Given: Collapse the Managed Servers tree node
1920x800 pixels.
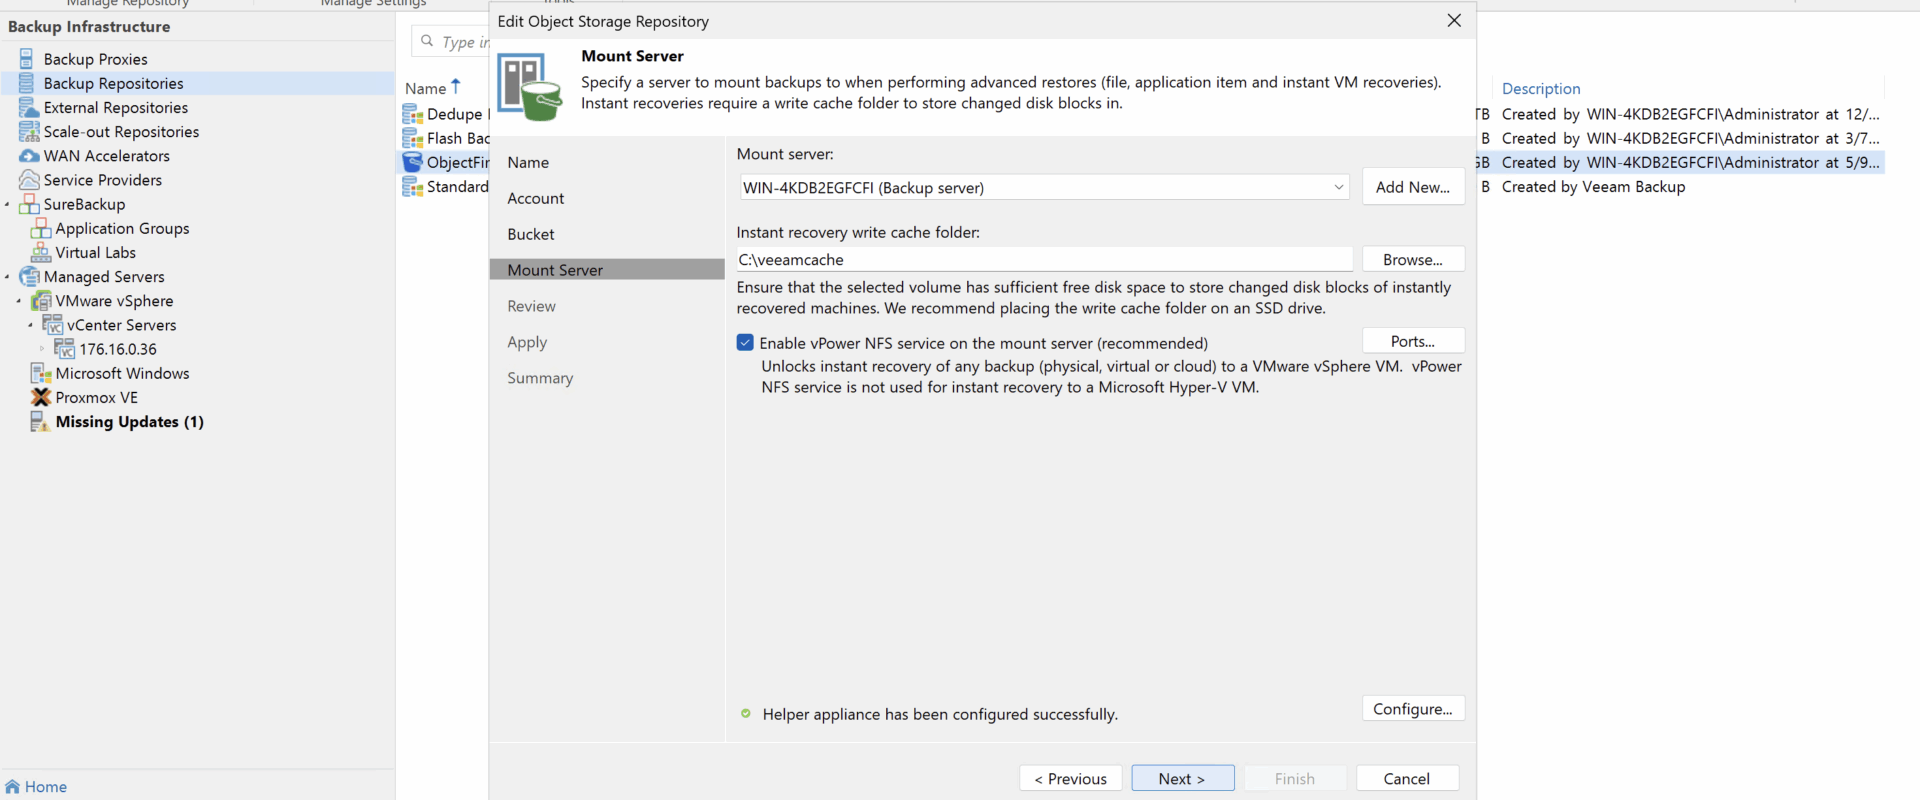Looking at the screenshot, I should pyautogui.click(x=7, y=277).
